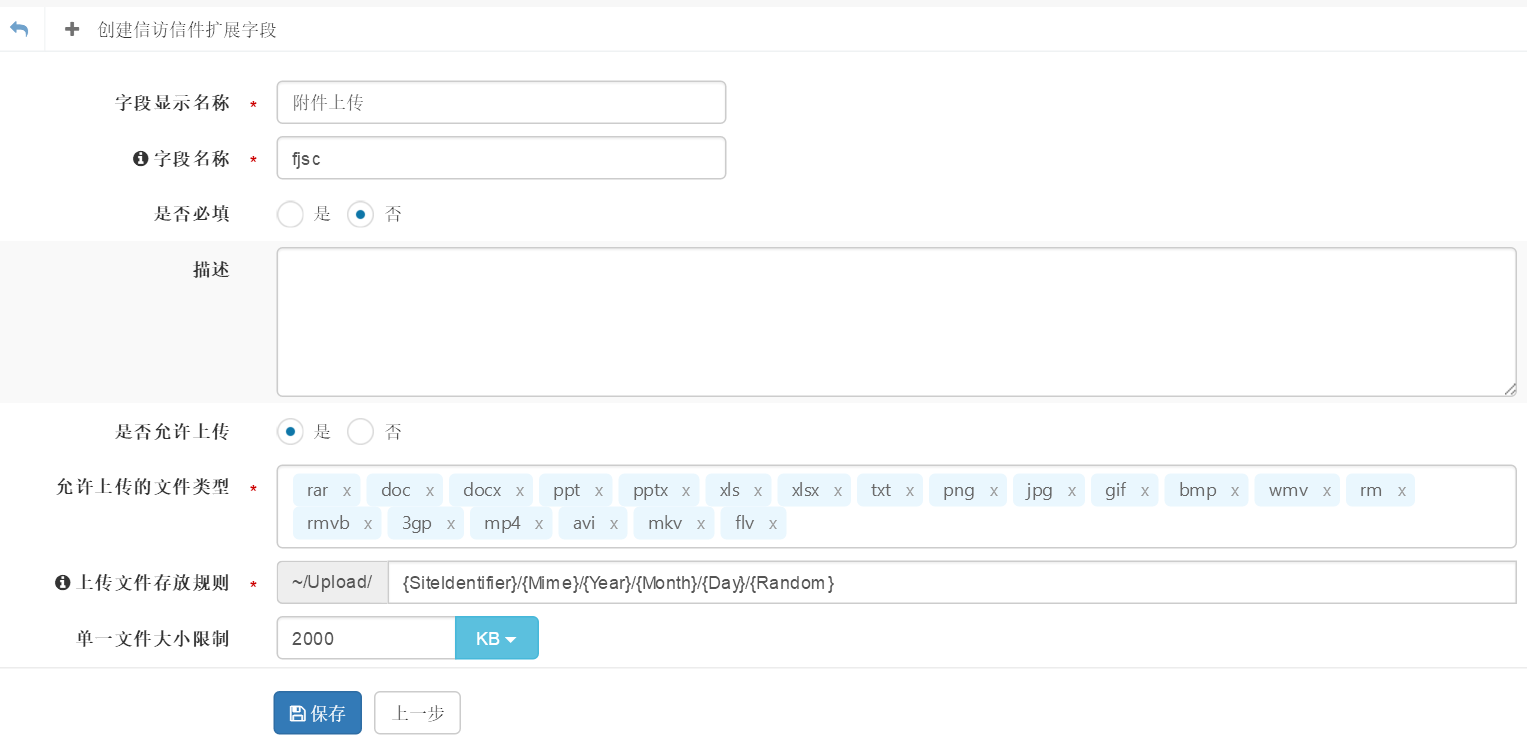Select 是 for 是否必填
The width and height of the screenshot is (1527, 744).
pyautogui.click(x=290, y=214)
